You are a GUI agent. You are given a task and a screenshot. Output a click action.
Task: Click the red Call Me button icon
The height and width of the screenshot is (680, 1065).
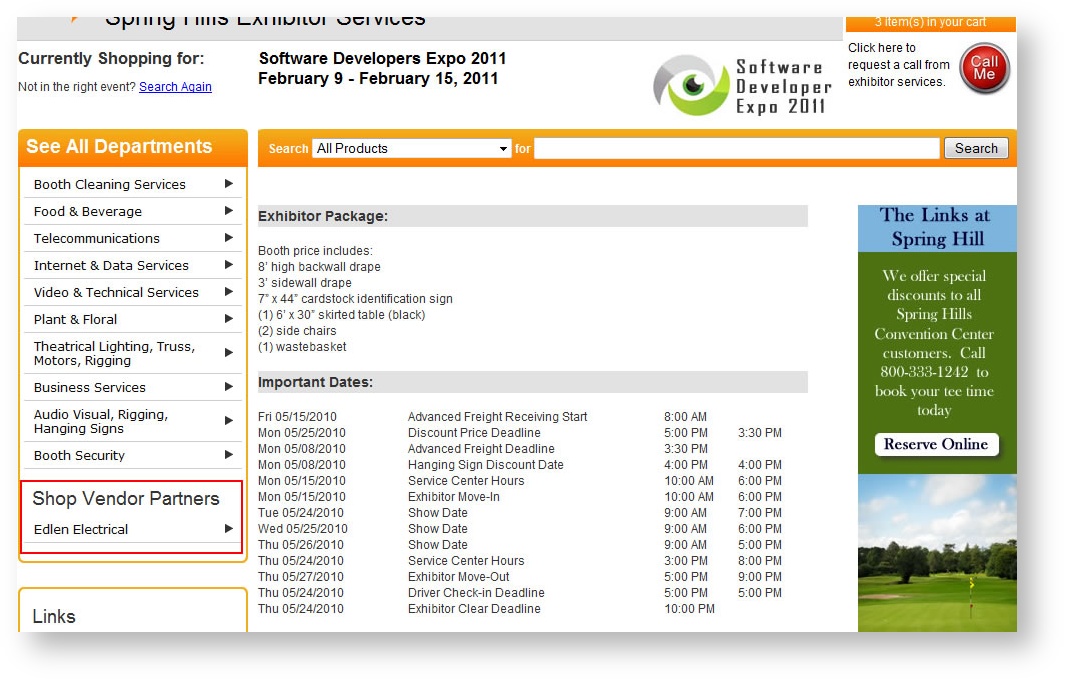984,69
